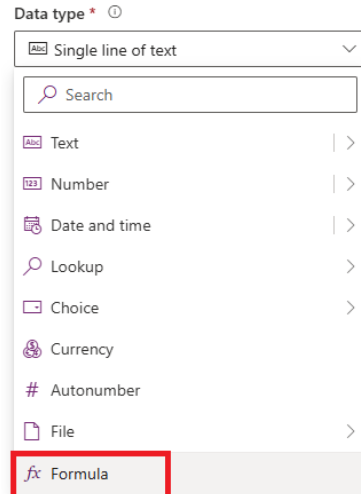Expand the Lookup submenu chevron
Image resolution: width=361 pixels, height=494 pixels.
click(x=350, y=267)
